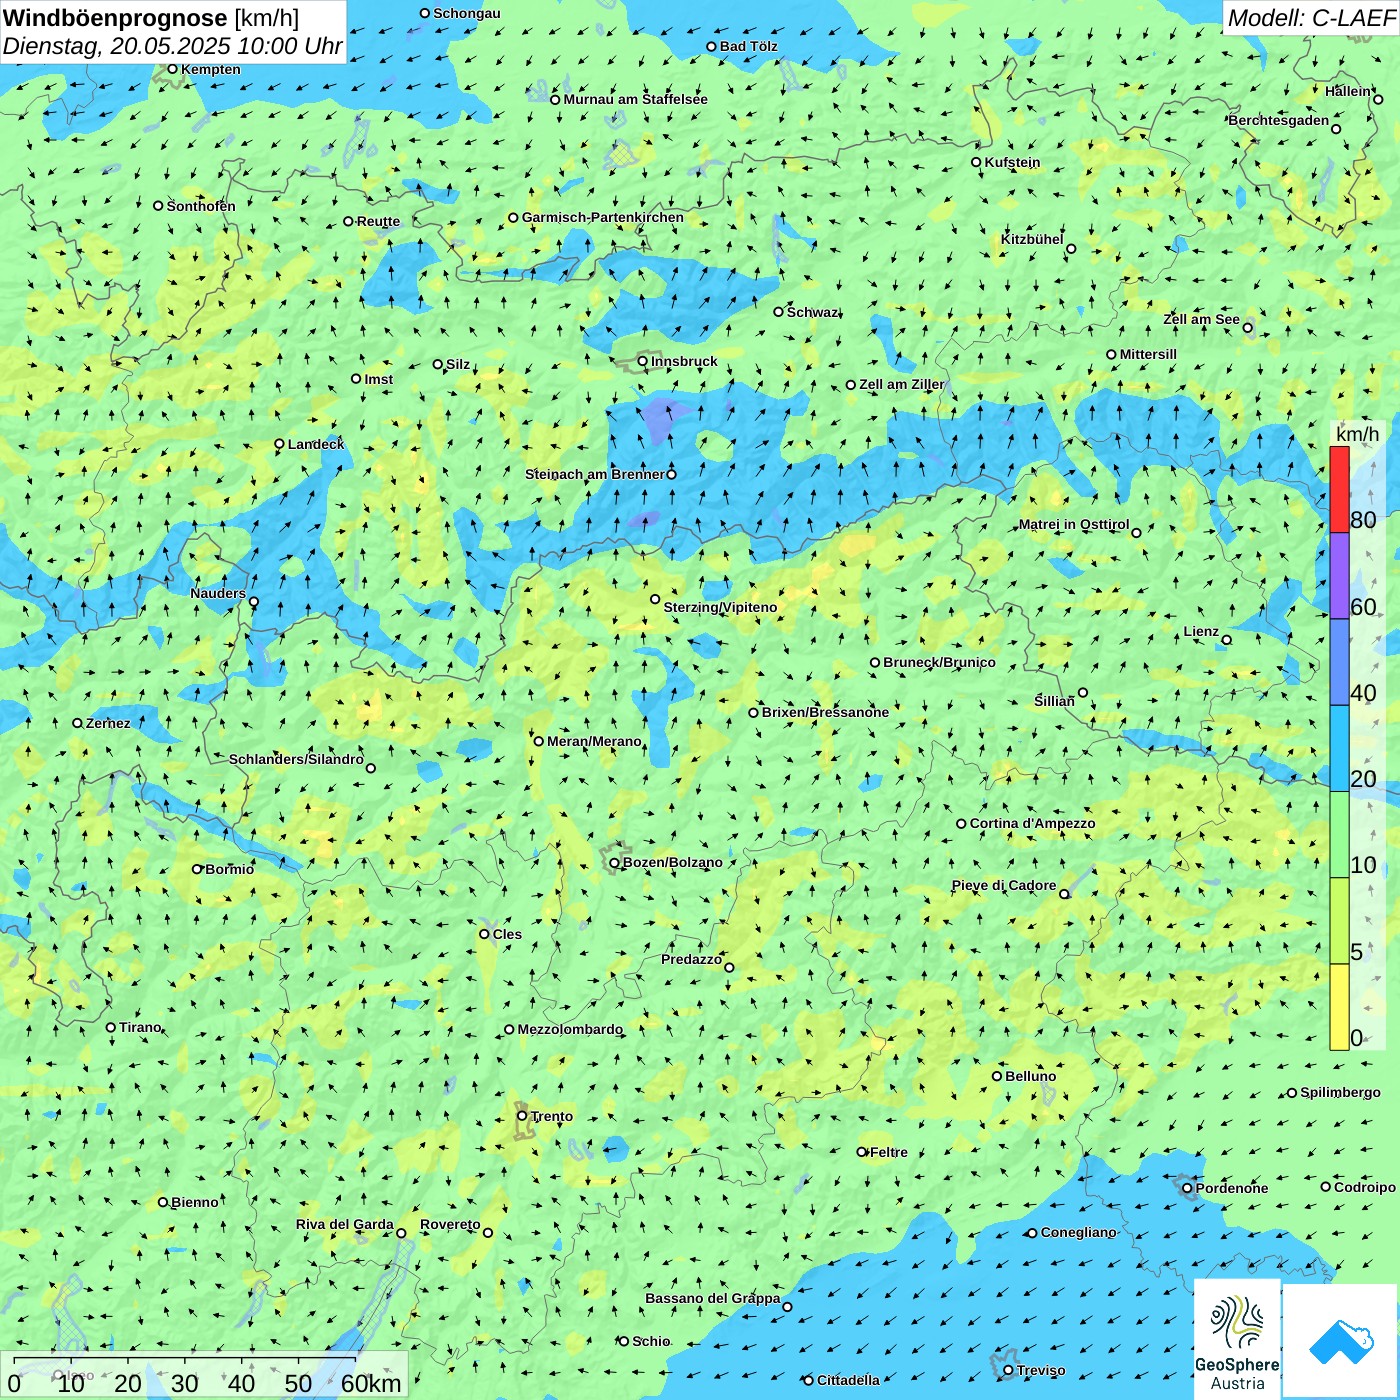This screenshot has height=1400, width=1400.
Task: Click the 'Feltre' town label
Action: (x=889, y=1152)
